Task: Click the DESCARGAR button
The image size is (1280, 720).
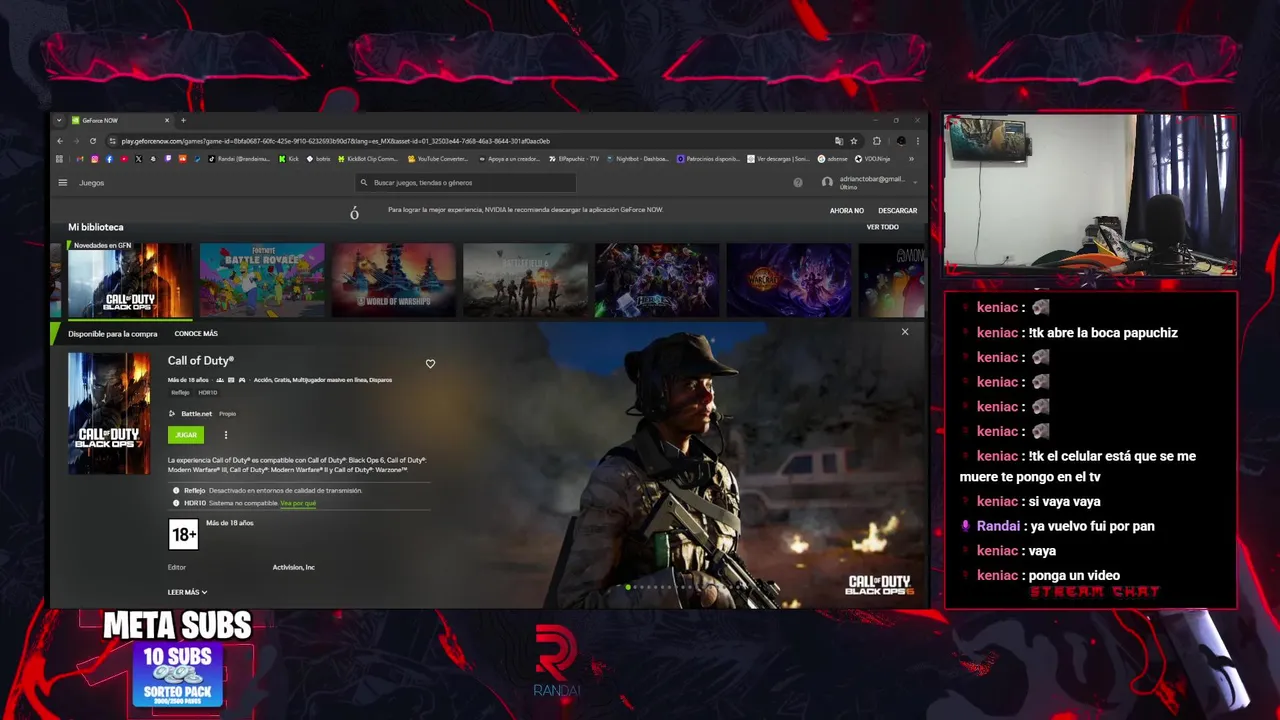Action: (897, 211)
